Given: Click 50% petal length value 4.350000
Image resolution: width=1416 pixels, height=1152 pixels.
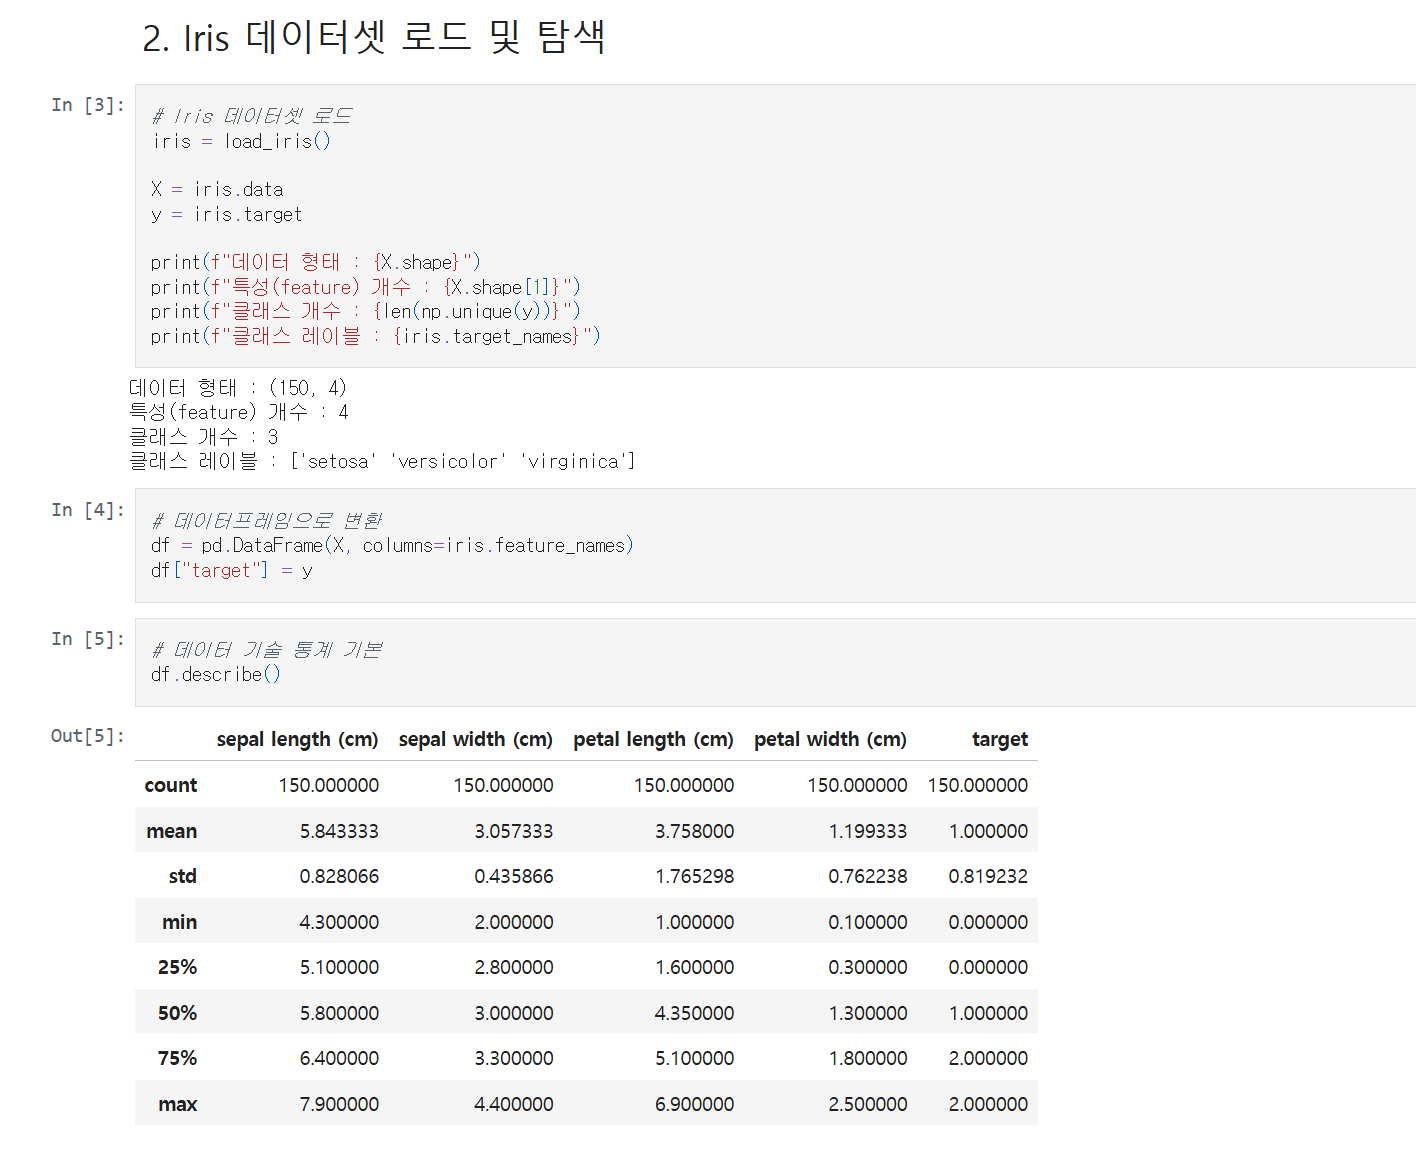Looking at the screenshot, I should point(695,1013).
